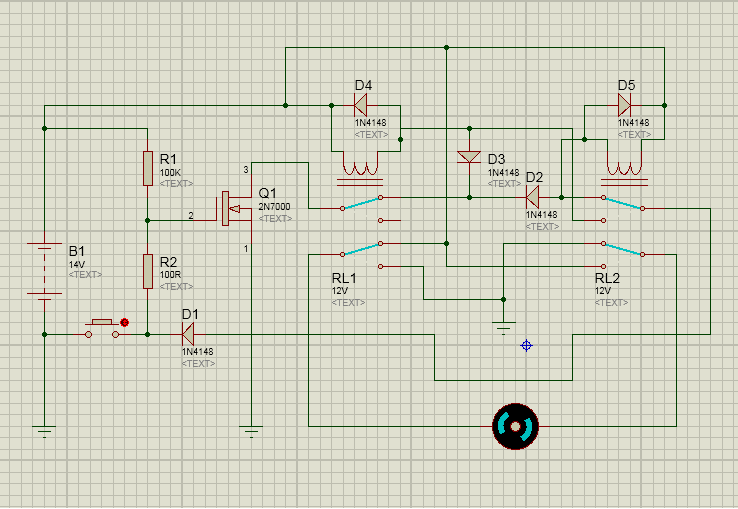Select diode D4 symbol
Screen dimensions: 738x509
[x=361, y=105]
